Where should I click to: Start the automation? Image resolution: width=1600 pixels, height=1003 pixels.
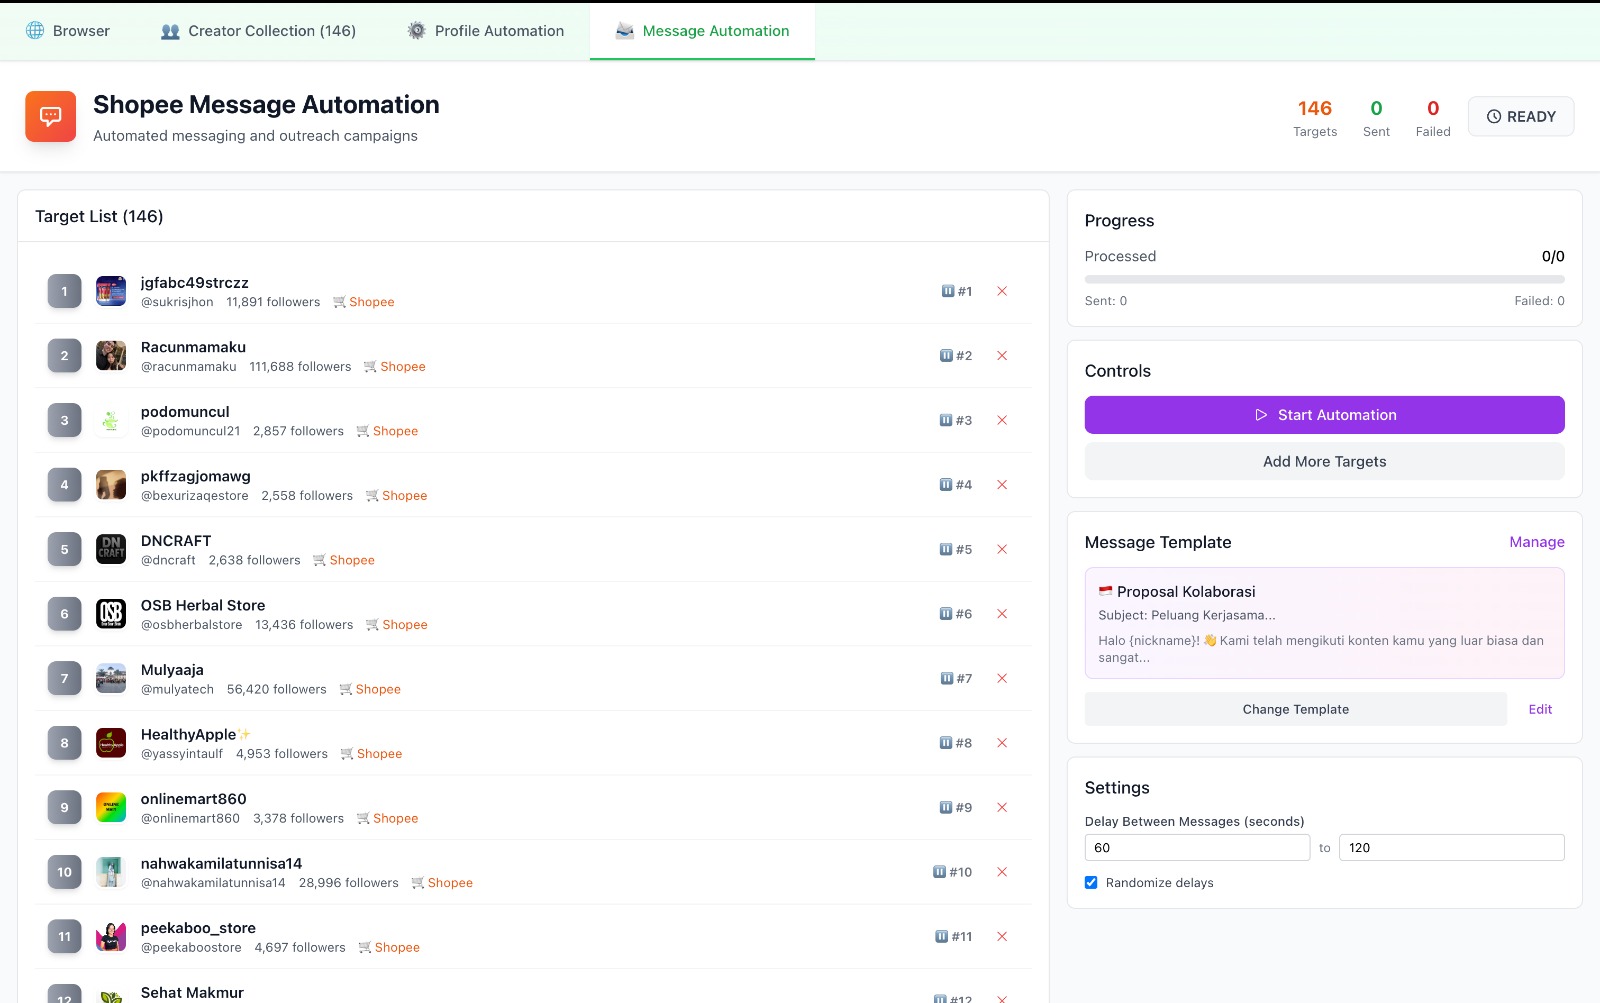tap(1324, 415)
